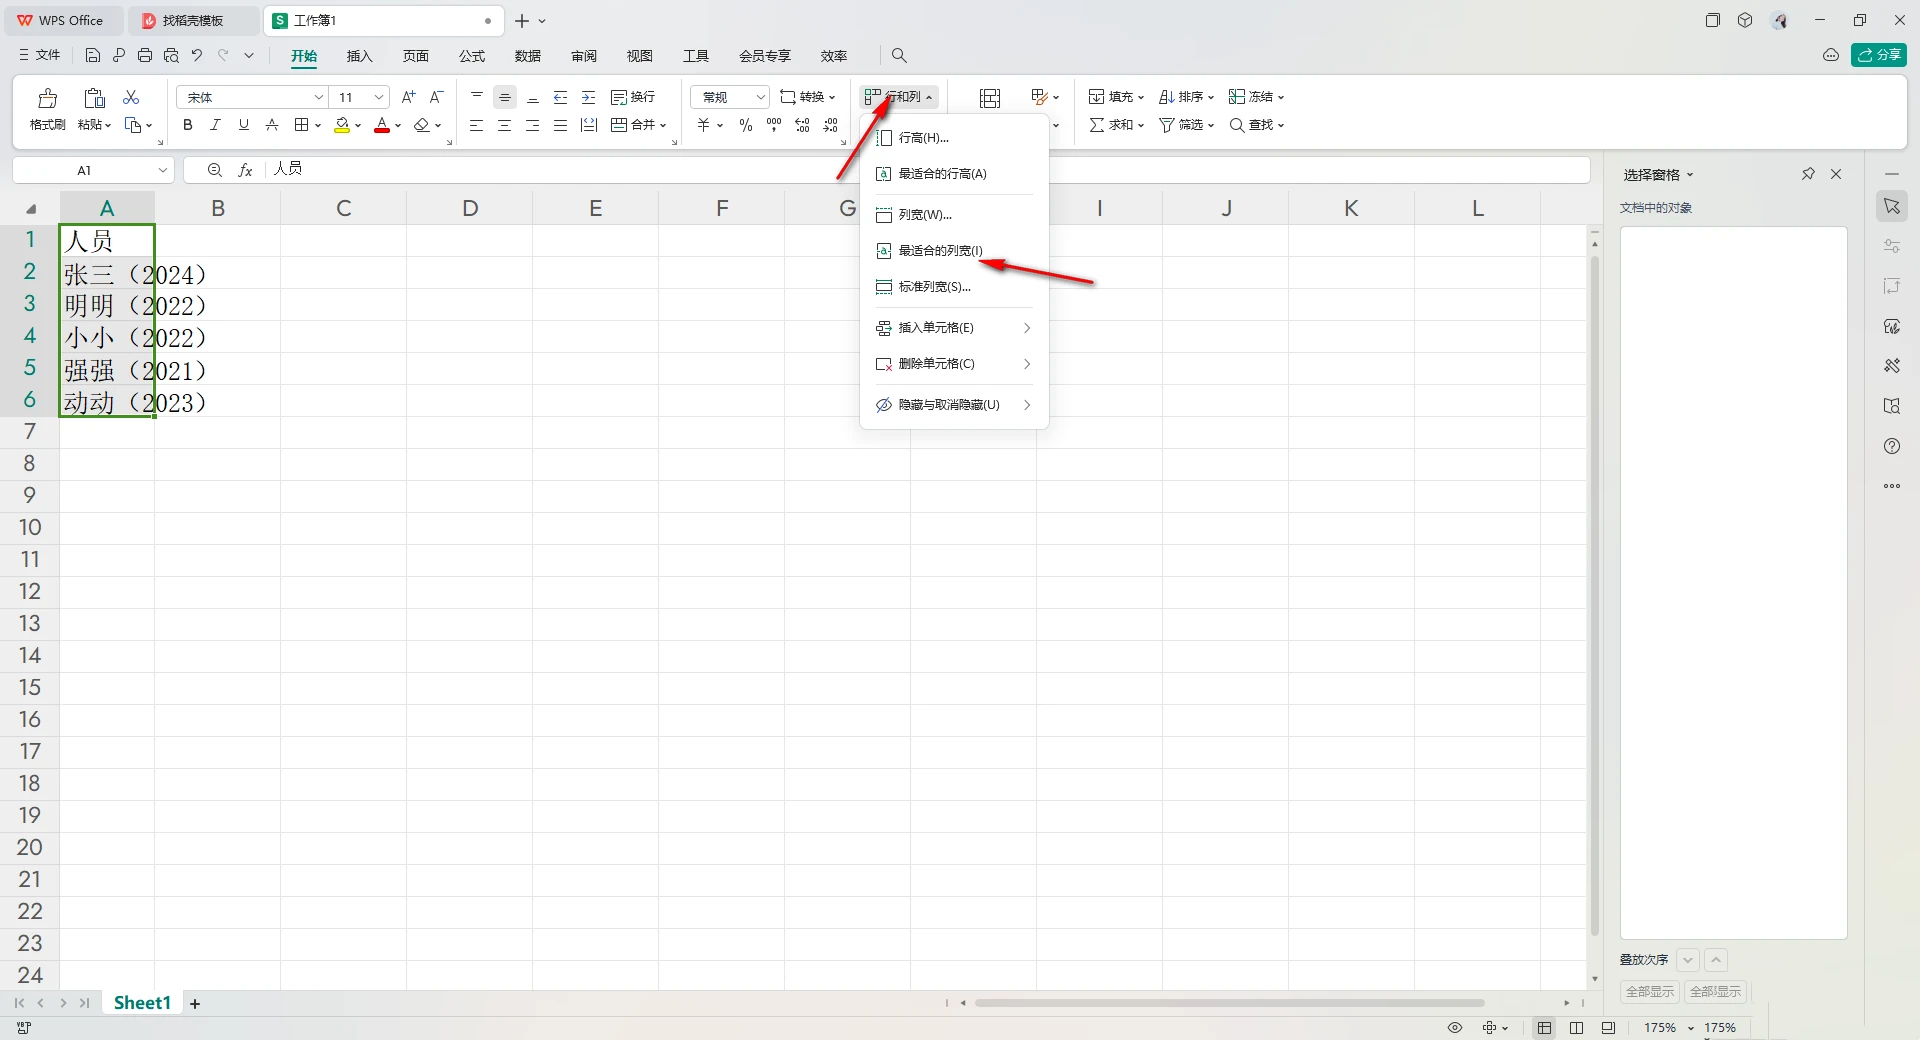Click the ribbon search magnifier icon
Viewport: 1920px width, 1040px height.
tap(899, 55)
